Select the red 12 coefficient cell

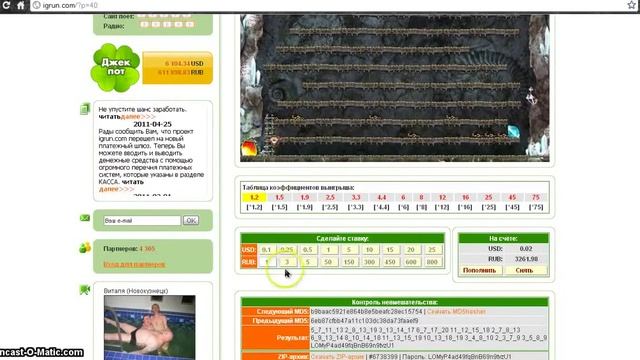(x=442, y=197)
